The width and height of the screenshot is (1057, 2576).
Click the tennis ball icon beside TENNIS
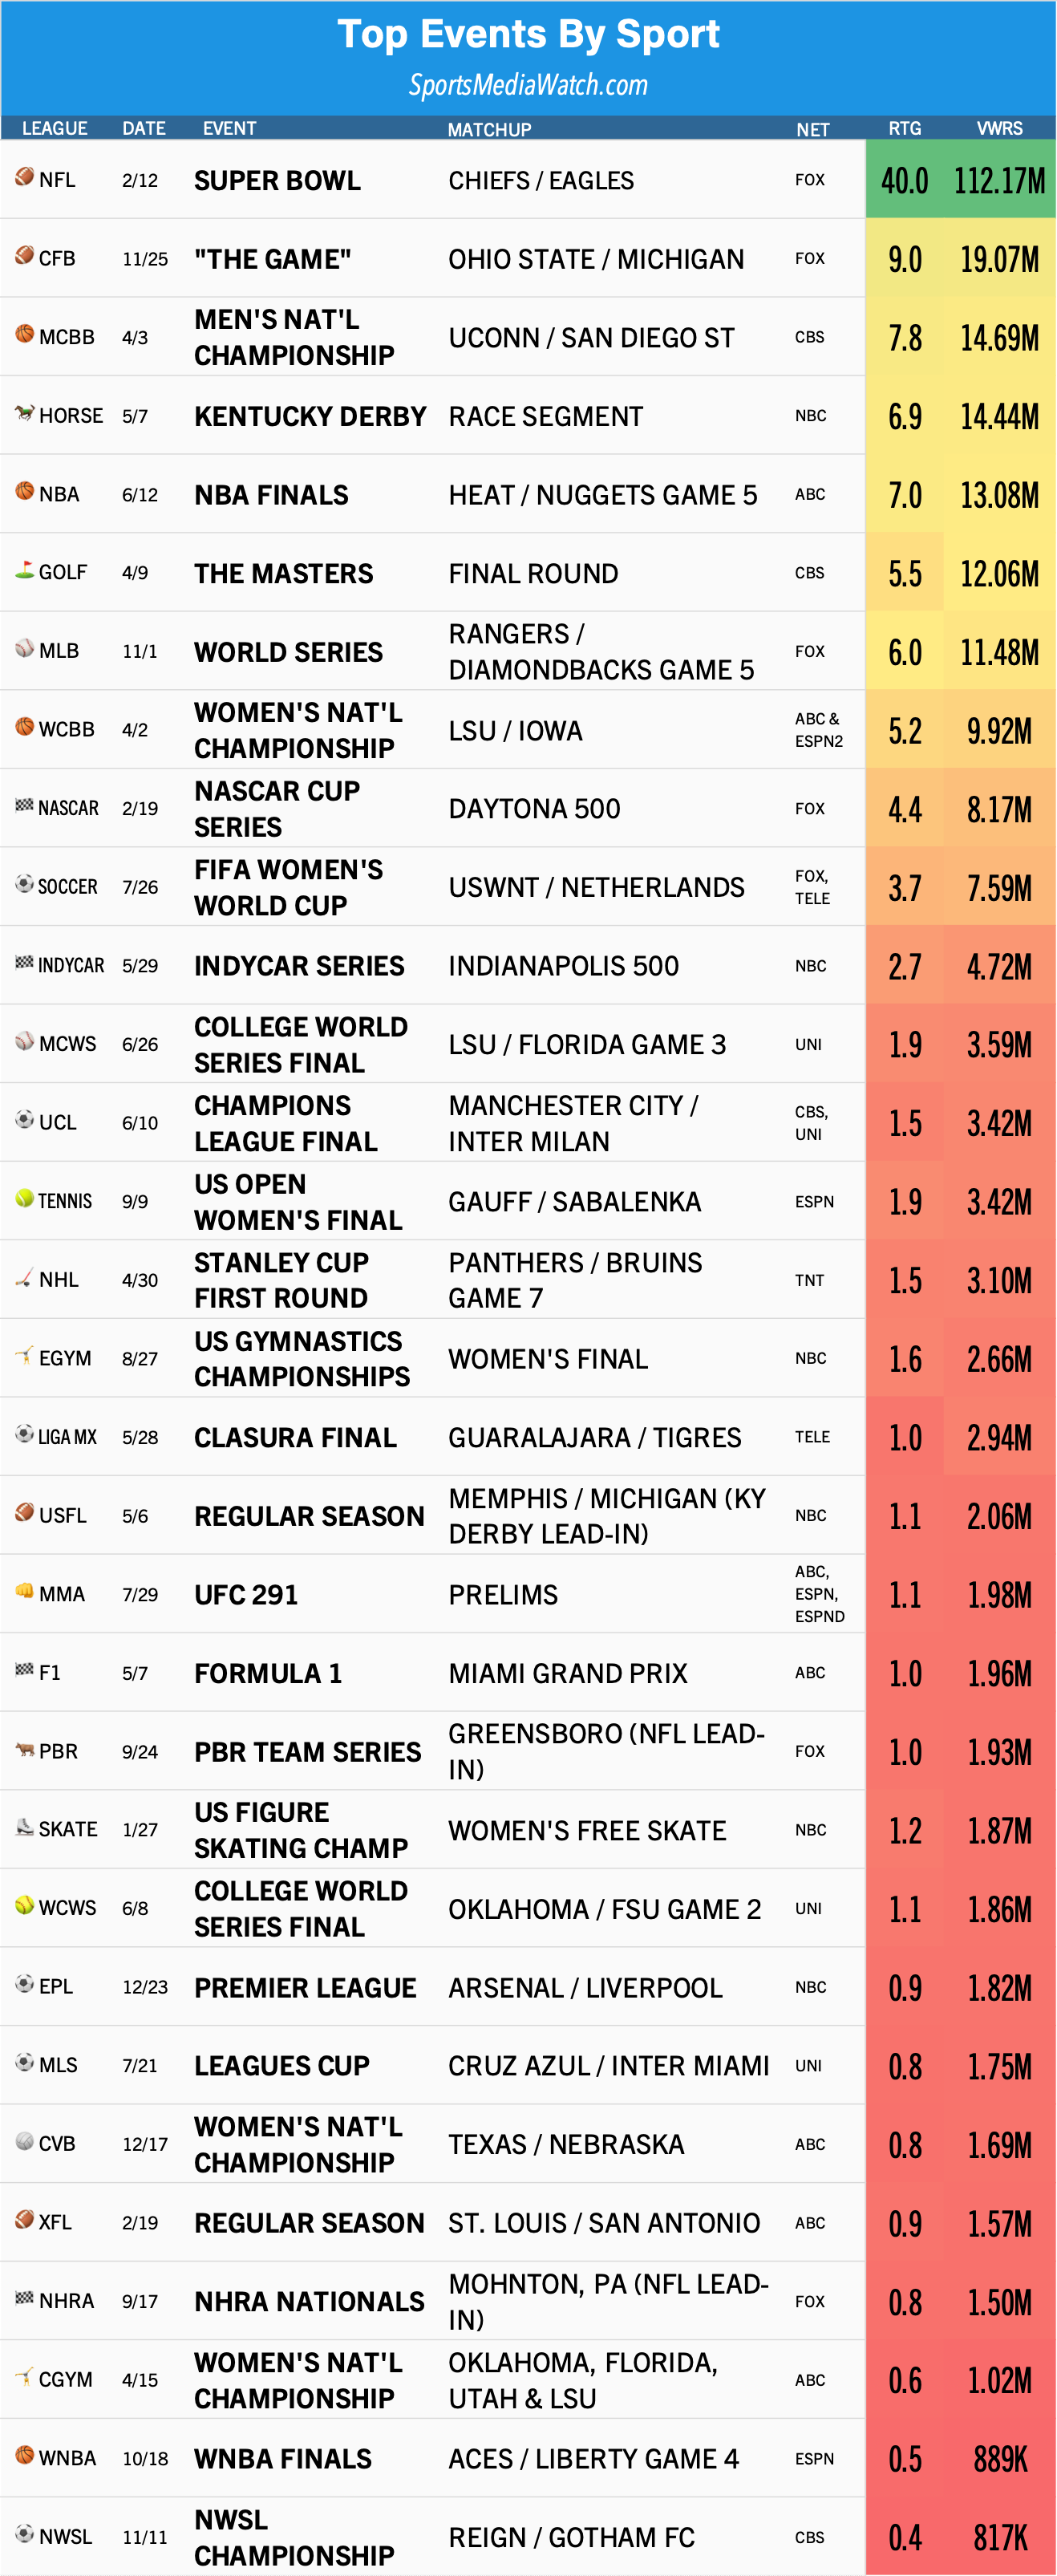click(25, 1198)
